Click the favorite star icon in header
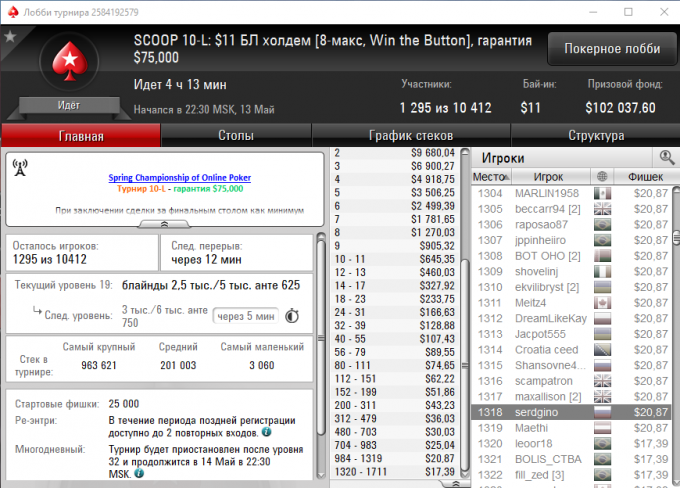Image resolution: width=680 pixels, height=488 pixels. pos(10,37)
